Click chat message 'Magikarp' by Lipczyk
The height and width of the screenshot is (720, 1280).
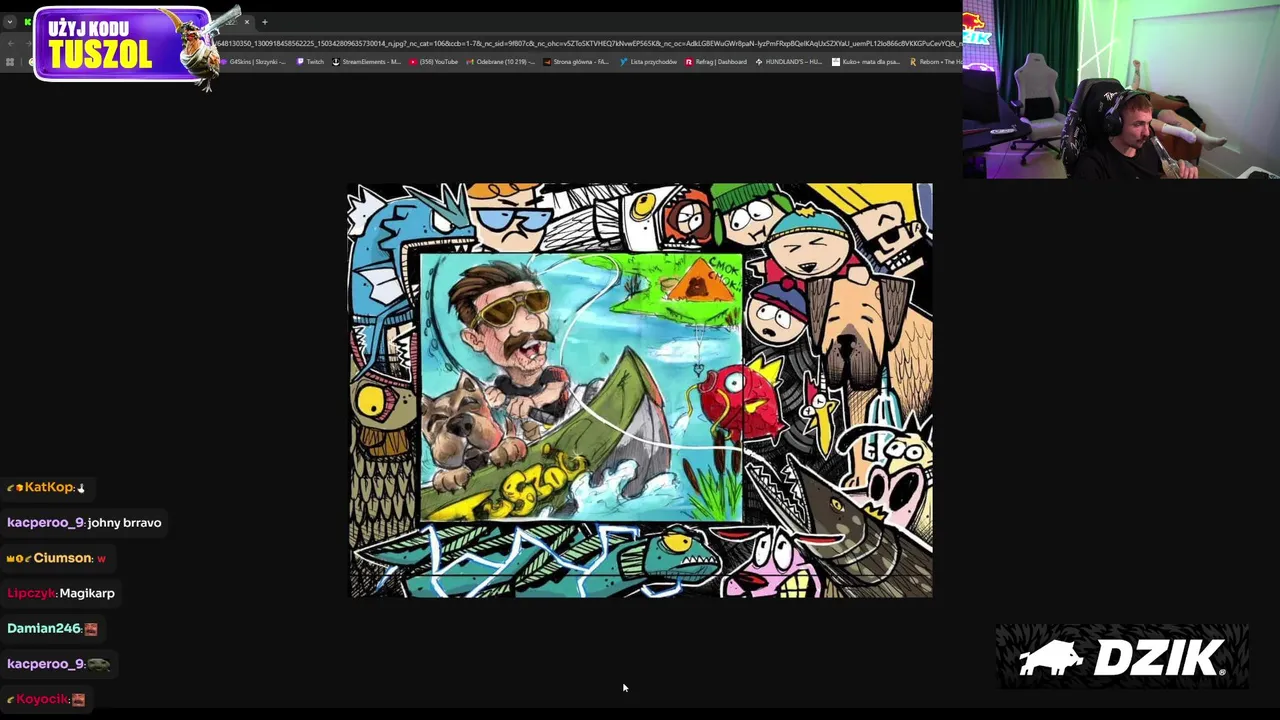87,593
